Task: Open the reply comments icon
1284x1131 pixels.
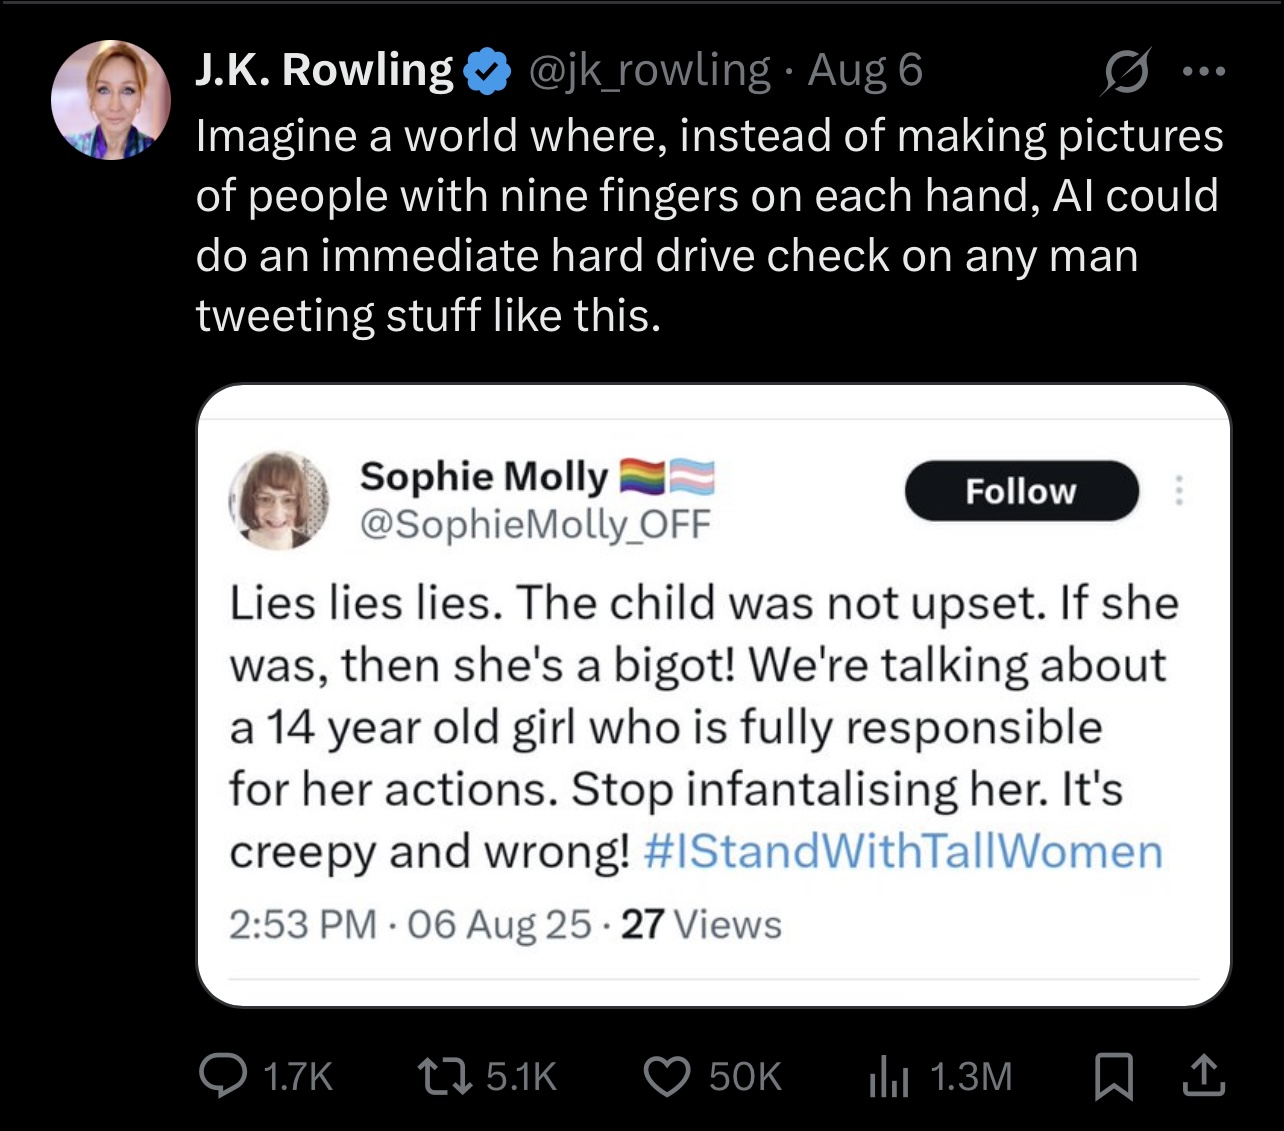Action: pos(222,1076)
